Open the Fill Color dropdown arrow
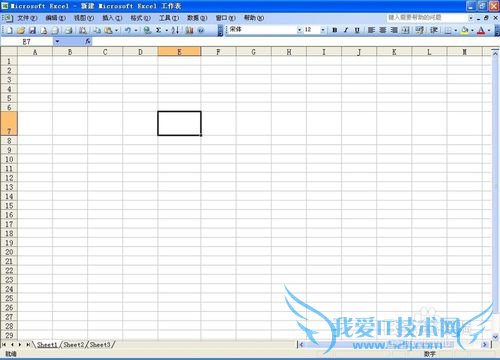The width and height of the screenshot is (500, 360). [x=472, y=30]
